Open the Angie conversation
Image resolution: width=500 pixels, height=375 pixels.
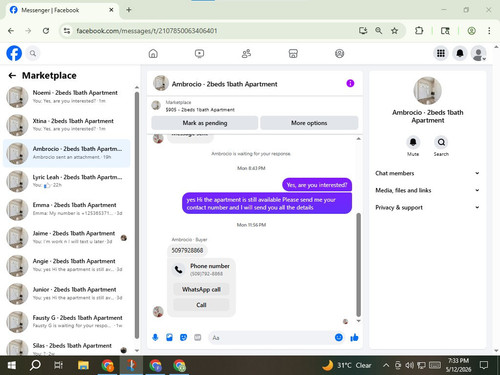[x=67, y=265]
